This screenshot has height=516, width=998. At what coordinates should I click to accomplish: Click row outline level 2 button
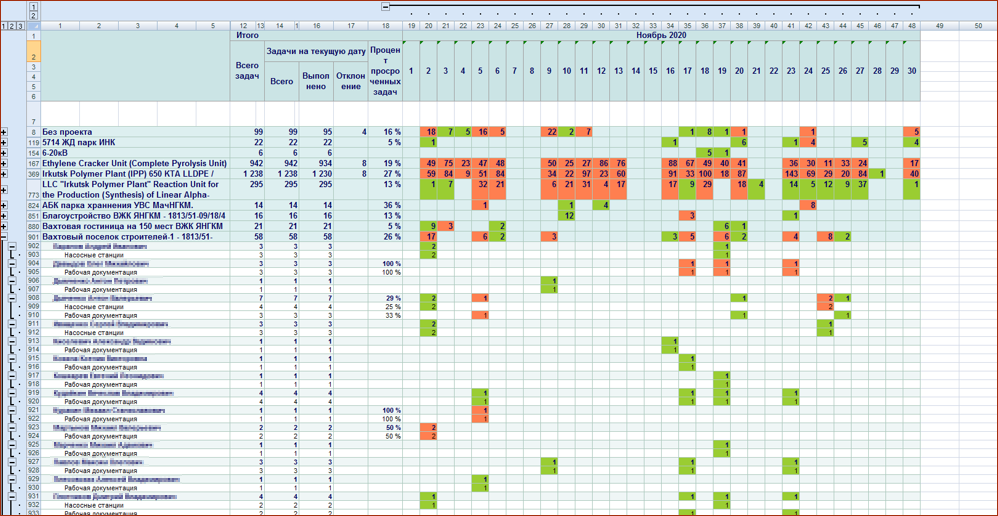coord(11,26)
